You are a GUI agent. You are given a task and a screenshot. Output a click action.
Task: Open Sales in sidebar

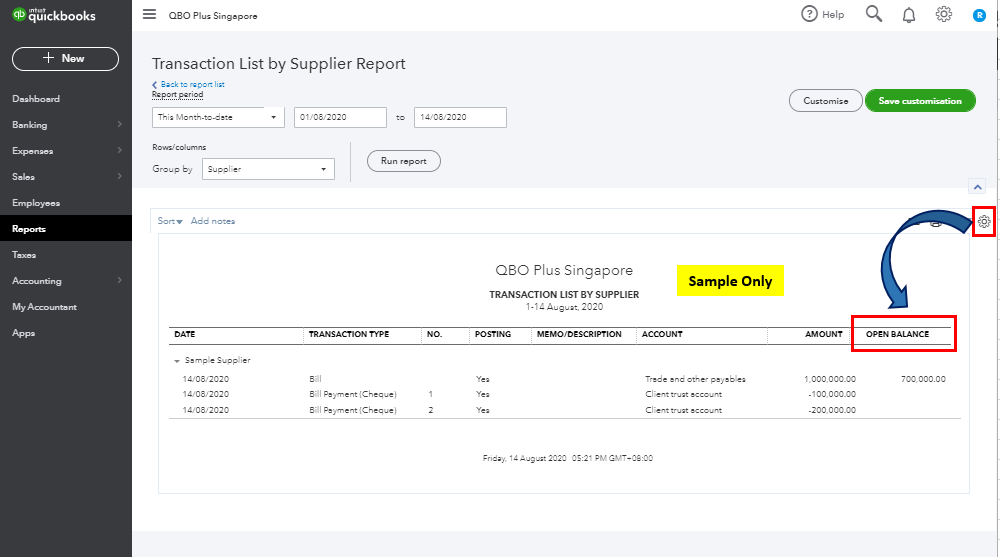24,177
